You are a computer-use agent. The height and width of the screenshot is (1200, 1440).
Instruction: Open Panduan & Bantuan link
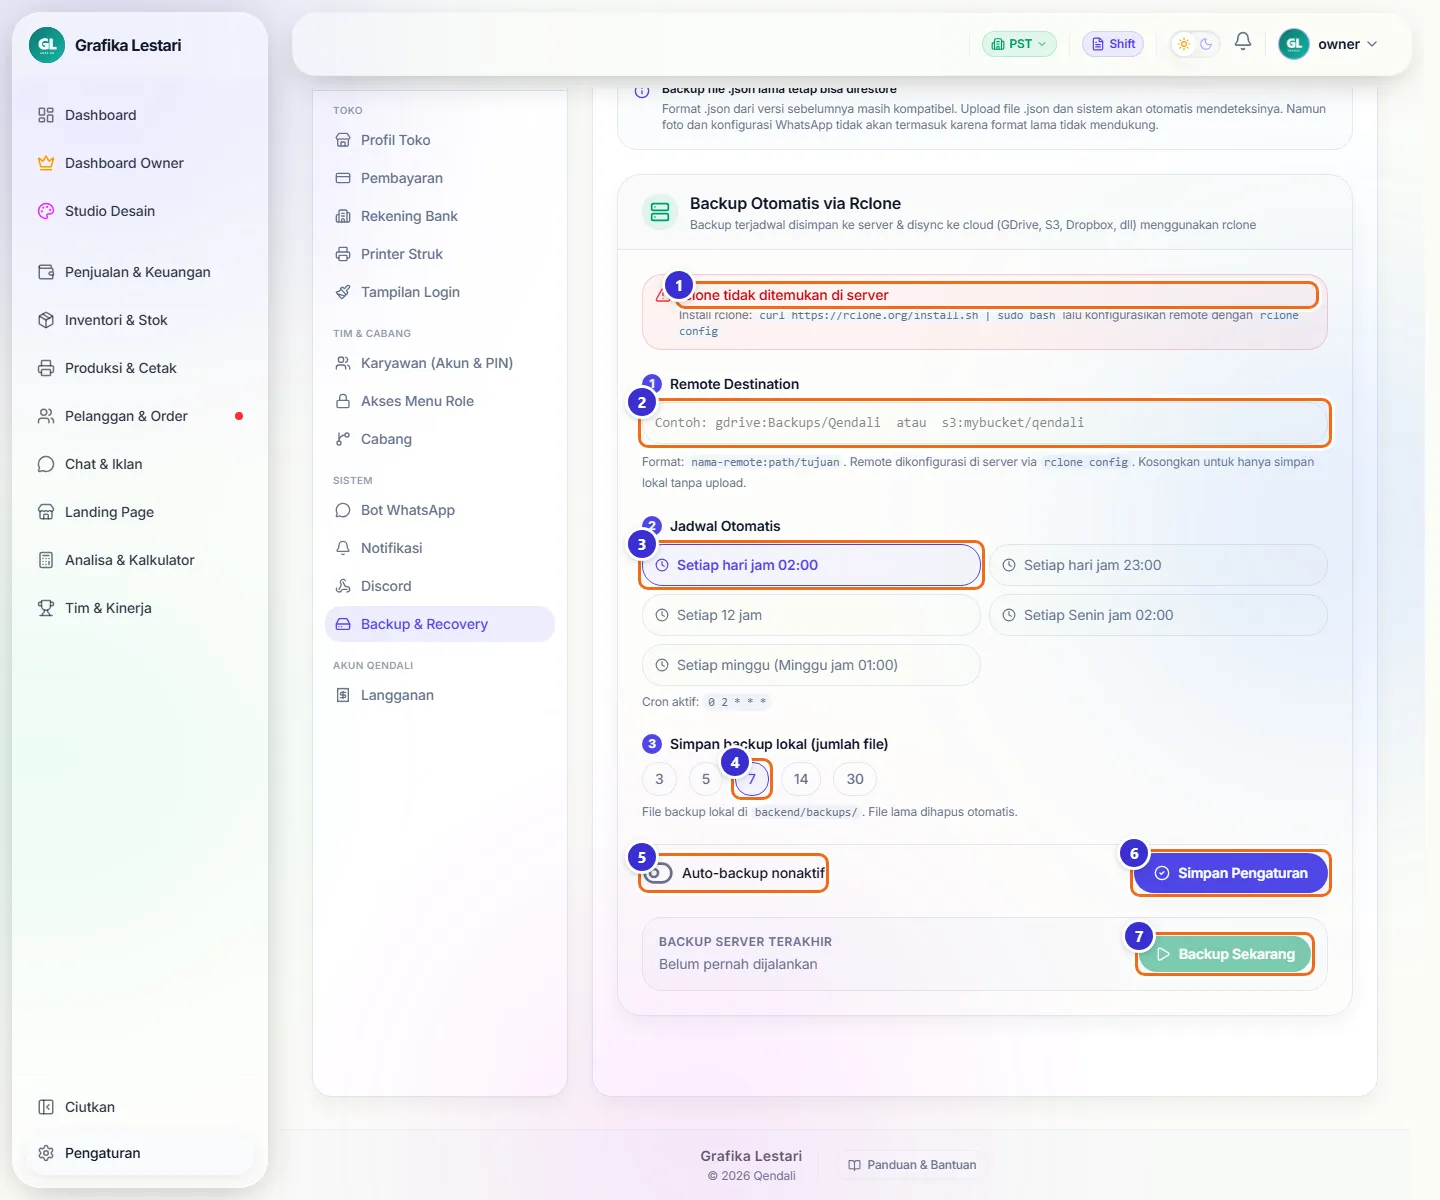point(912,1165)
